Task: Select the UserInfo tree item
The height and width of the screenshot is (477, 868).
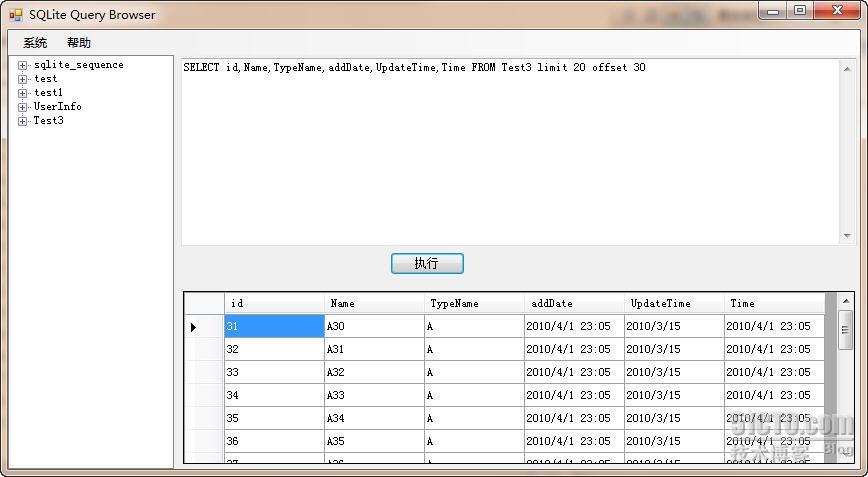Action: point(58,106)
